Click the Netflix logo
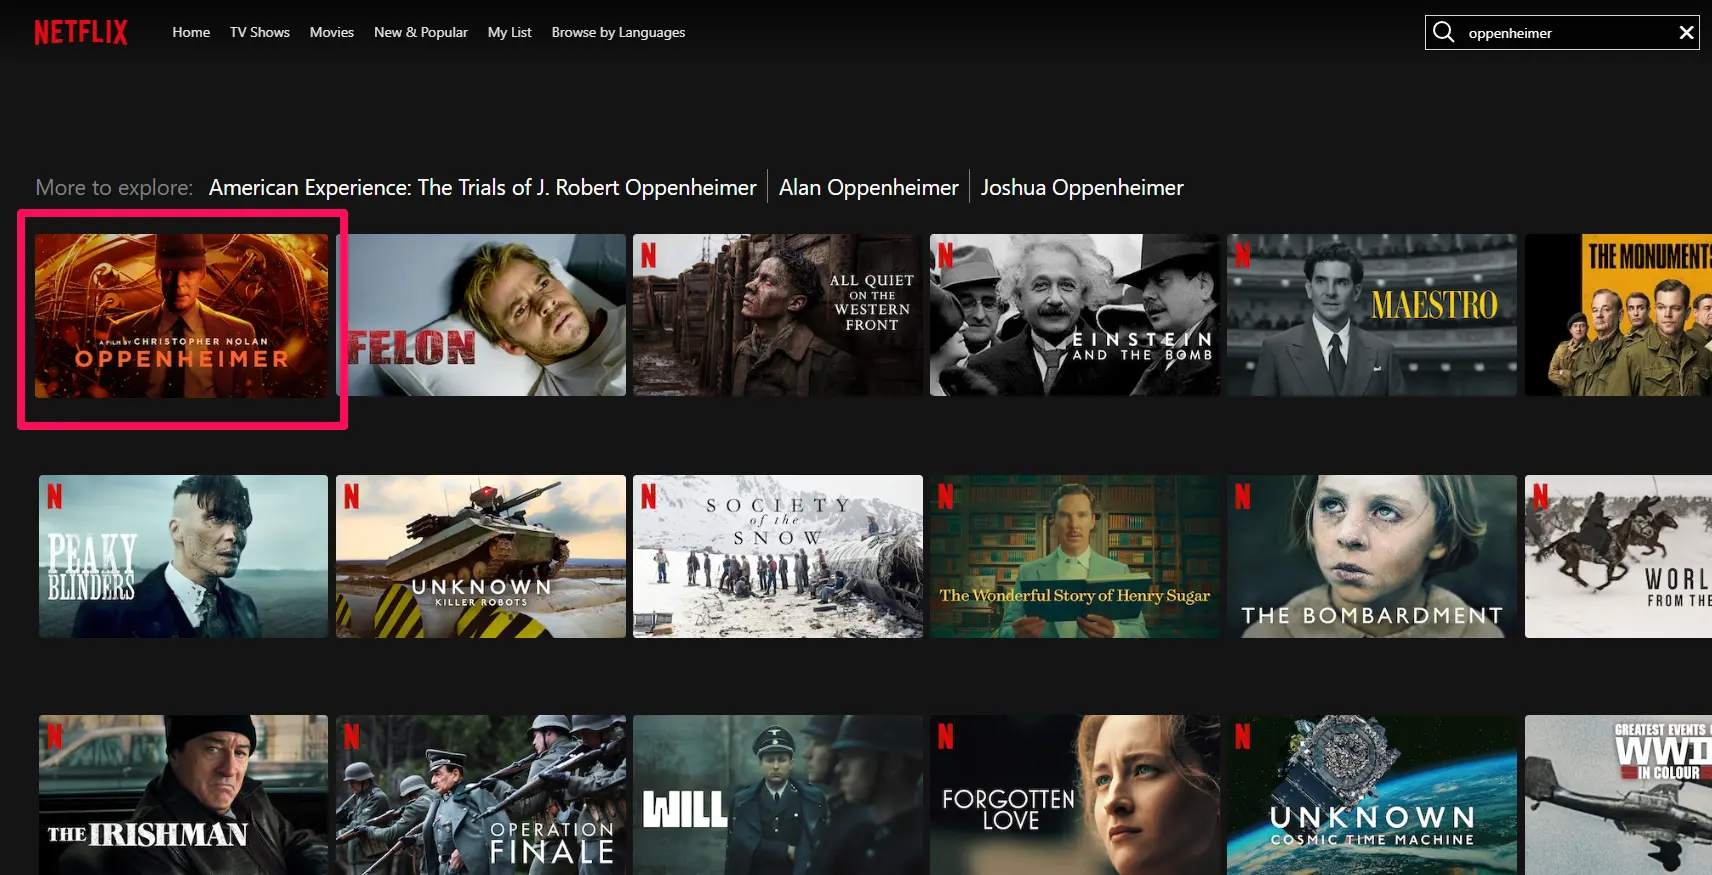1712x875 pixels. [x=81, y=33]
